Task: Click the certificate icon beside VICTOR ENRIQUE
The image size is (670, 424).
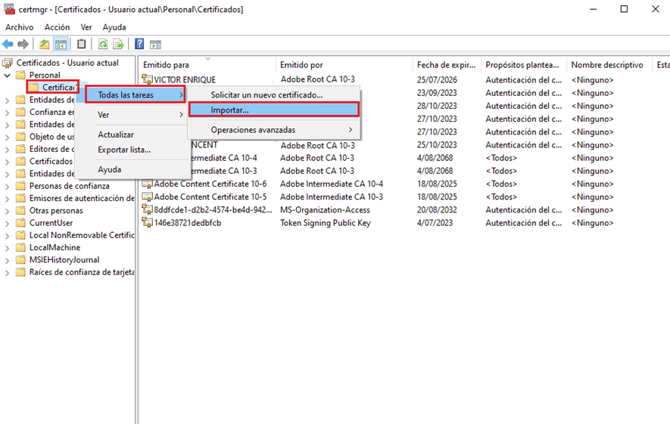Action: point(147,79)
